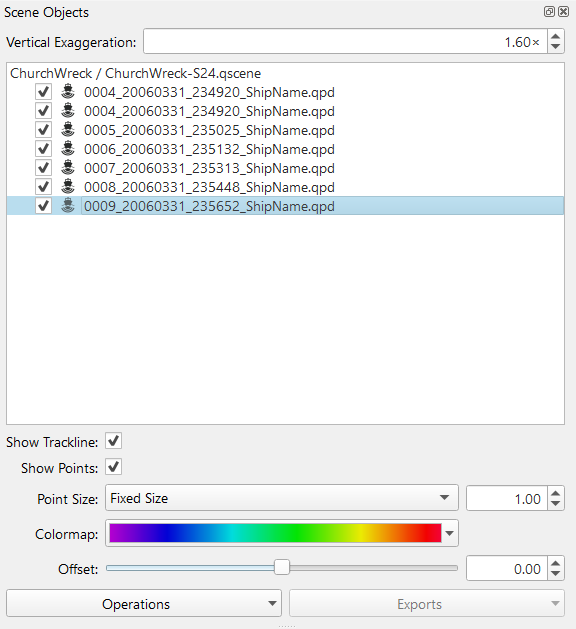Decrease Vertical Exaggeration with down arrow
Image resolution: width=576 pixels, height=629 pixels.
556,47
